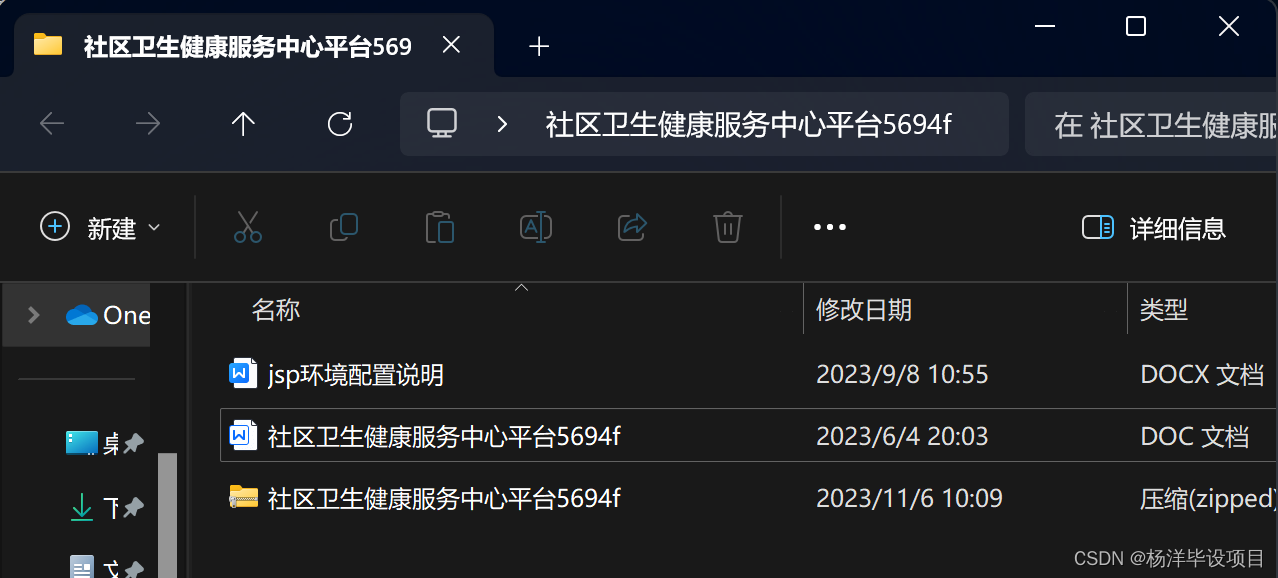Sort files by 名称 column header

point(276,310)
